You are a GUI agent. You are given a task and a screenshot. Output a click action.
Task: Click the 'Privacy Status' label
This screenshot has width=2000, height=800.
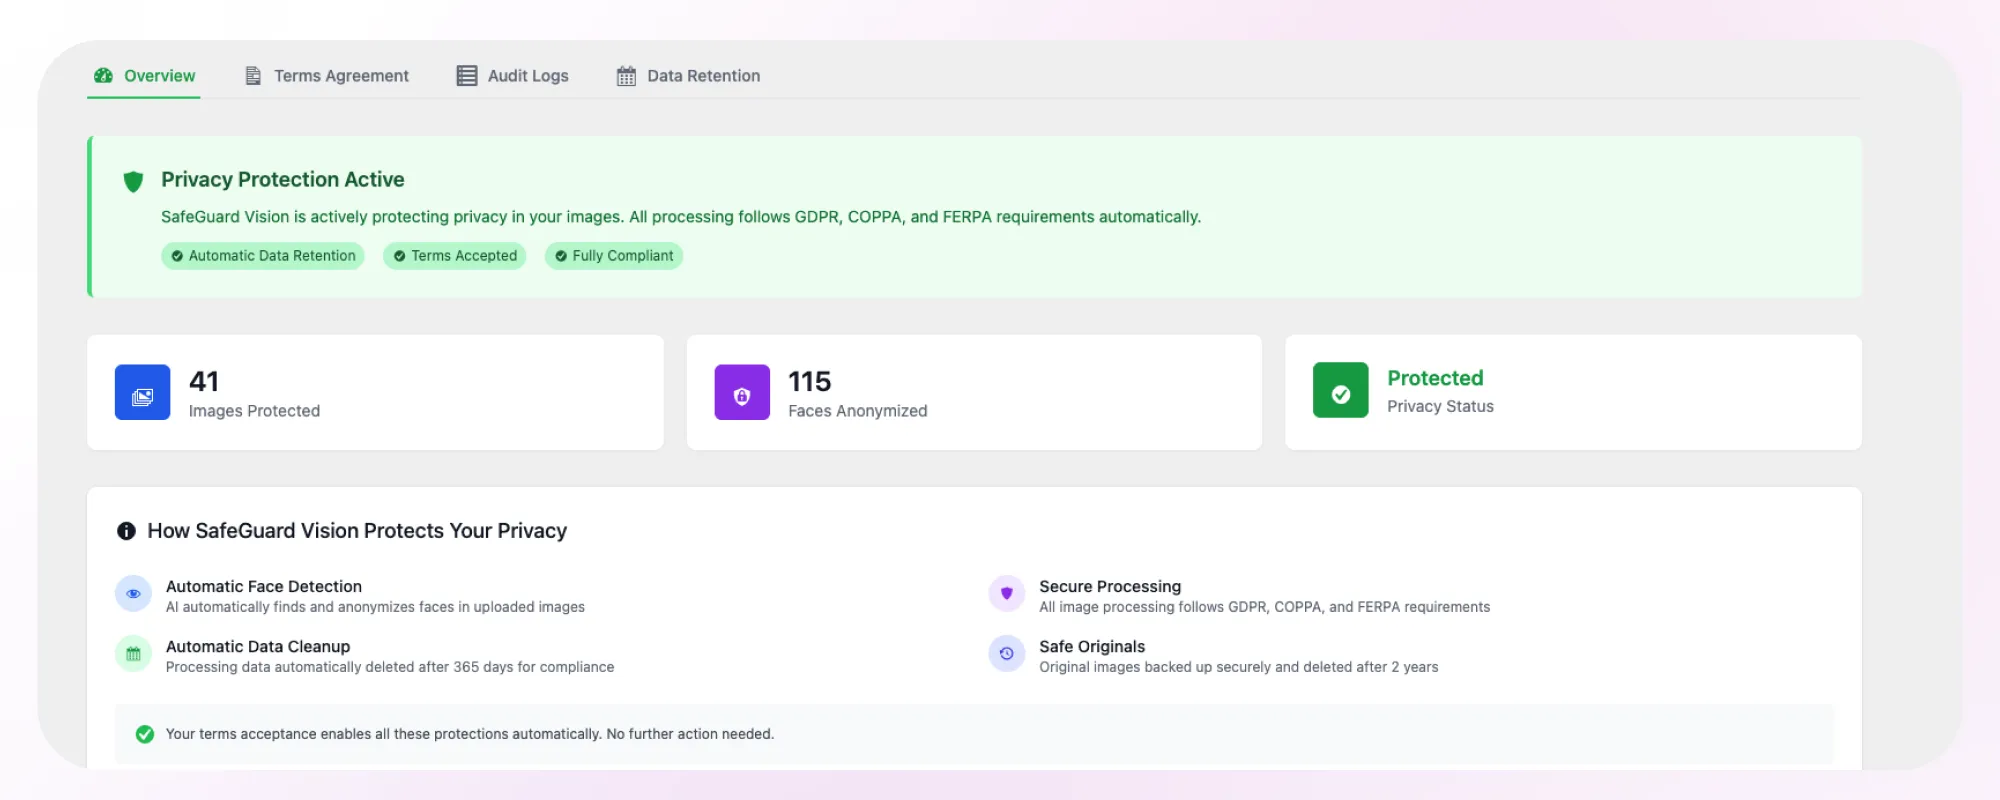coord(1440,406)
